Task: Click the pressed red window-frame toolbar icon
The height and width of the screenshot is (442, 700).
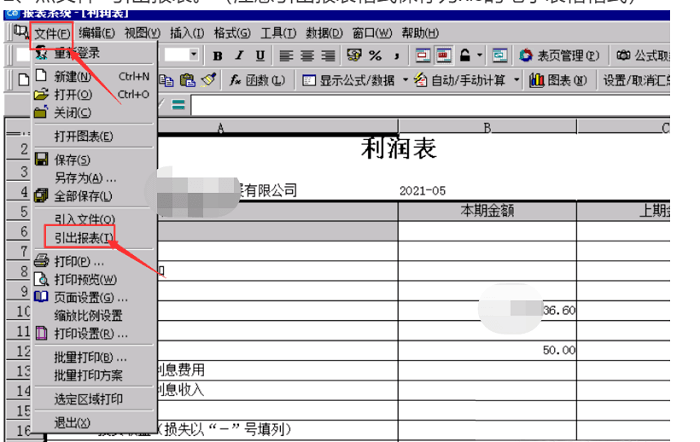Action: (x=443, y=55)
